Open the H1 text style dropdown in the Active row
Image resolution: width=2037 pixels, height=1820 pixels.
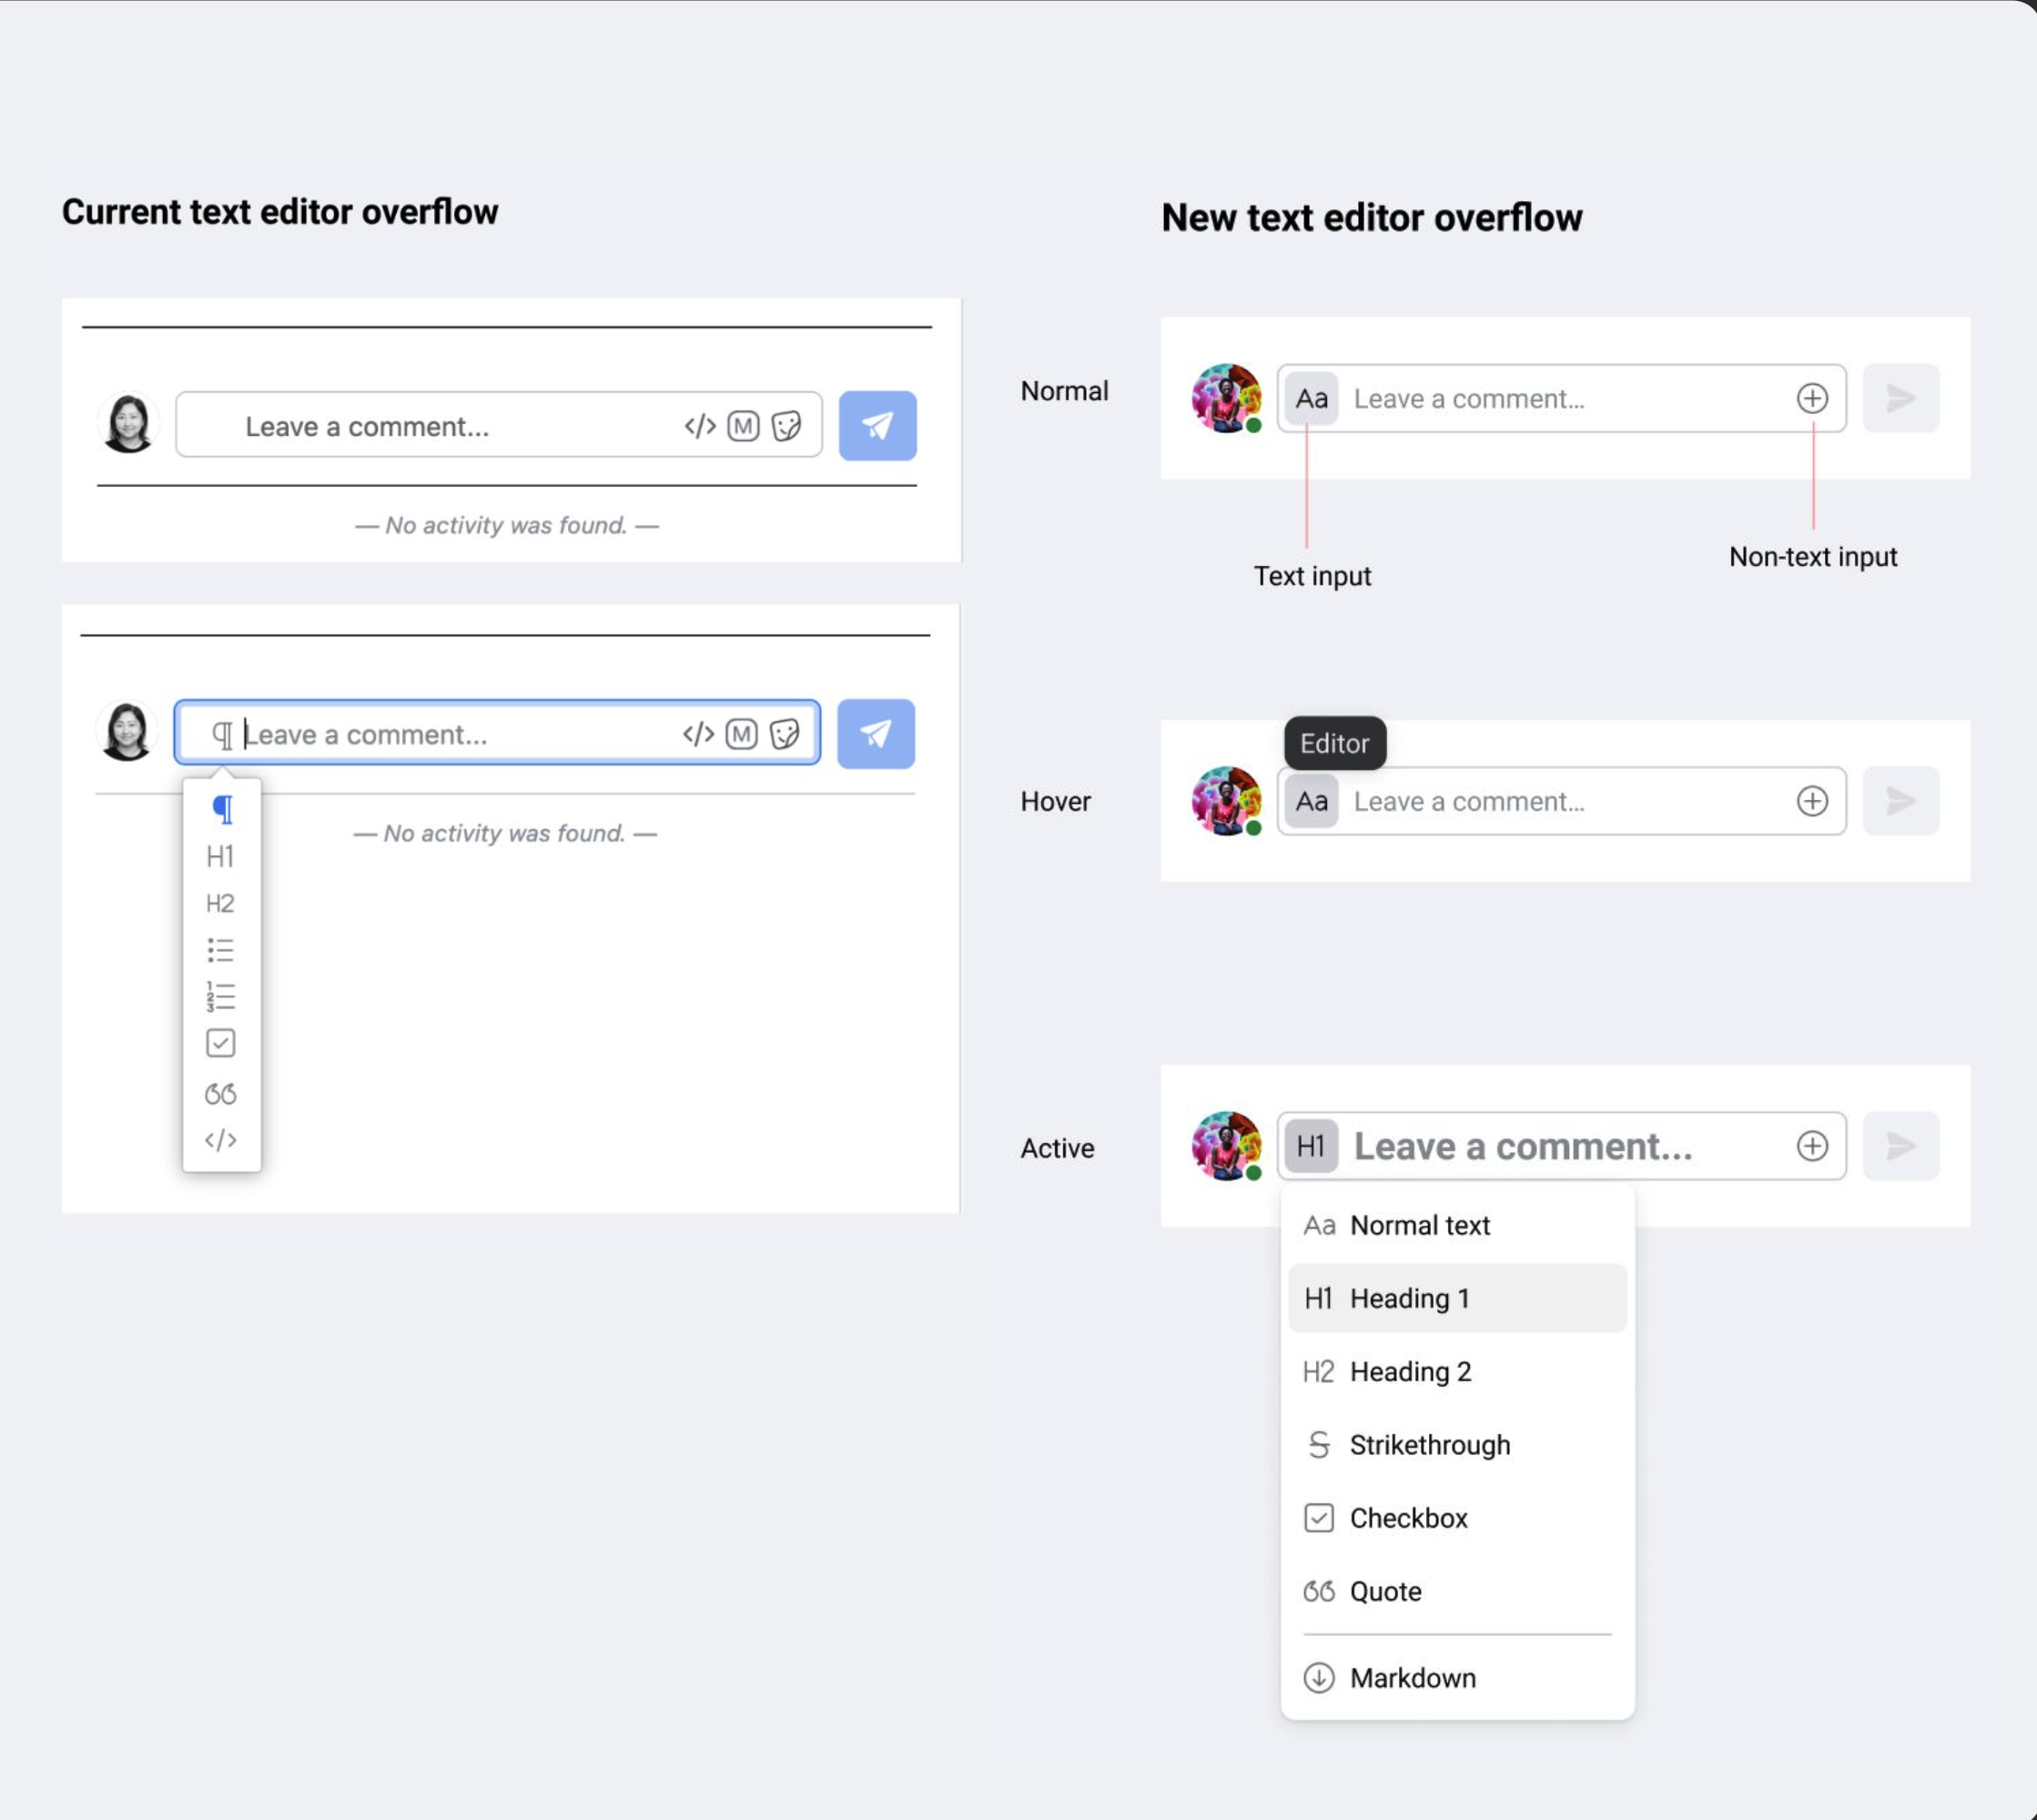point(1311,1146)
